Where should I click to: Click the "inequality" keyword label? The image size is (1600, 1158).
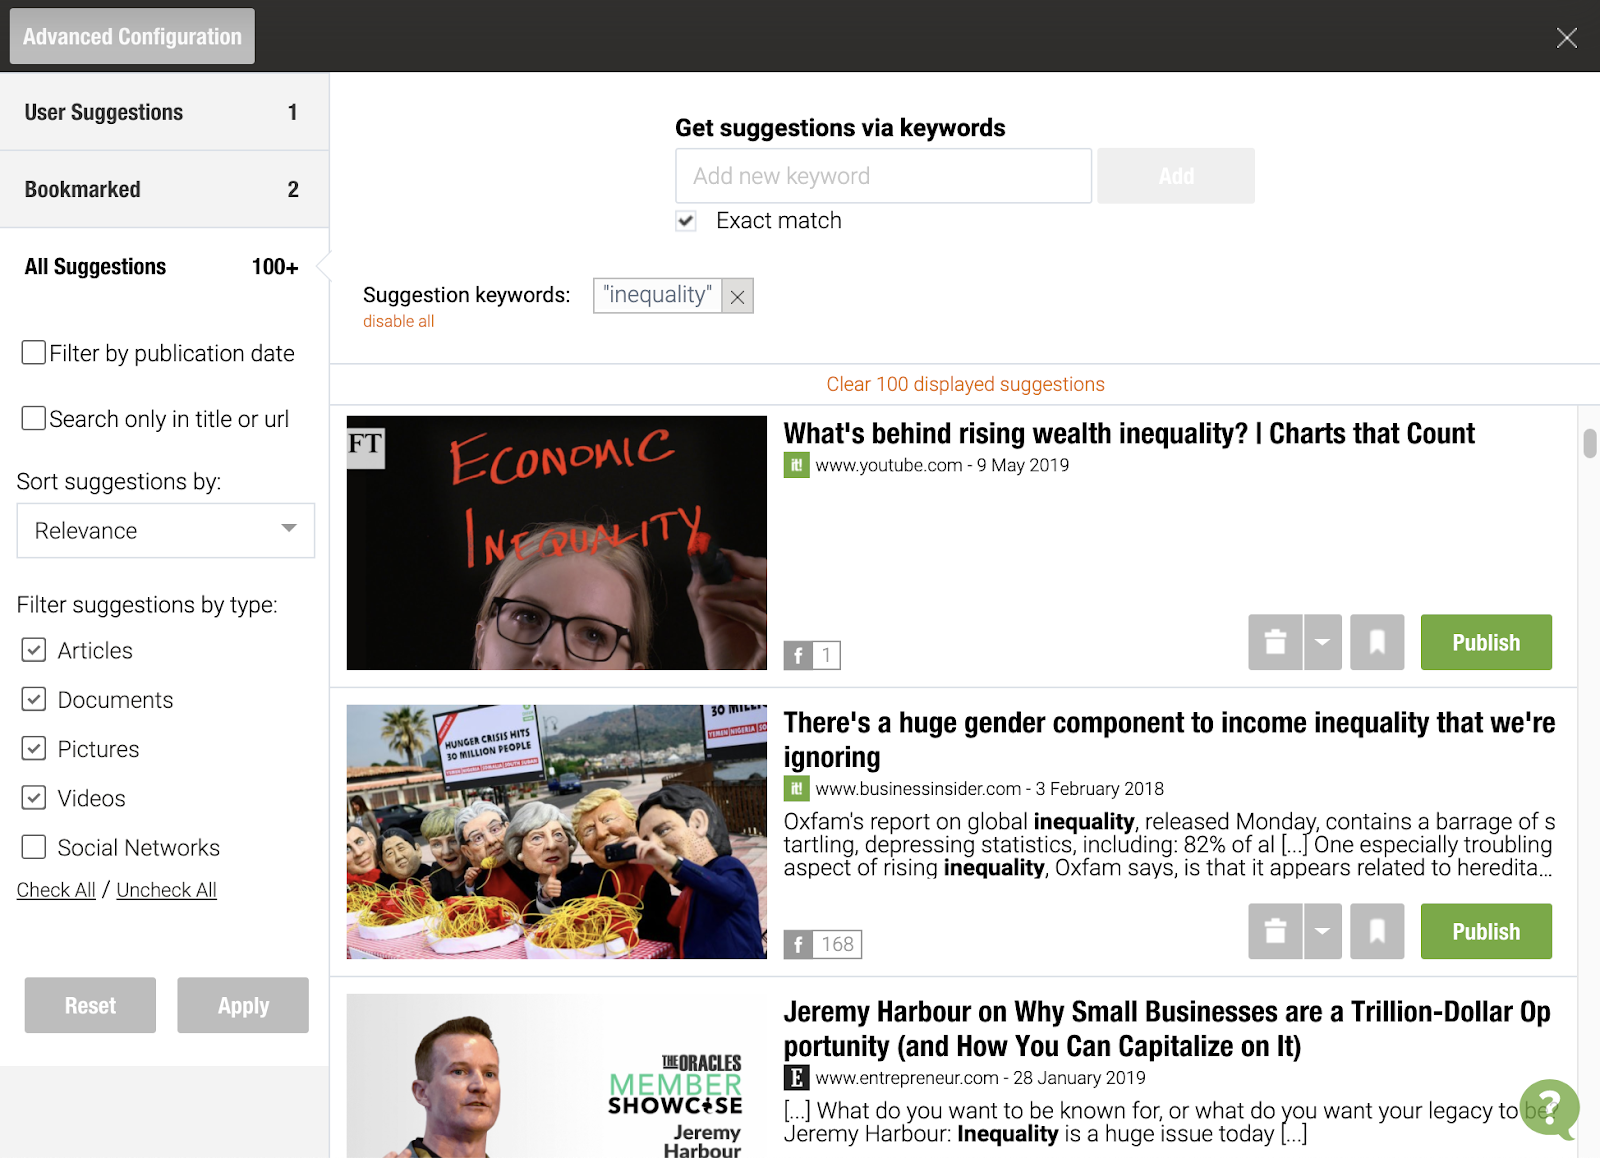point(658,296)
